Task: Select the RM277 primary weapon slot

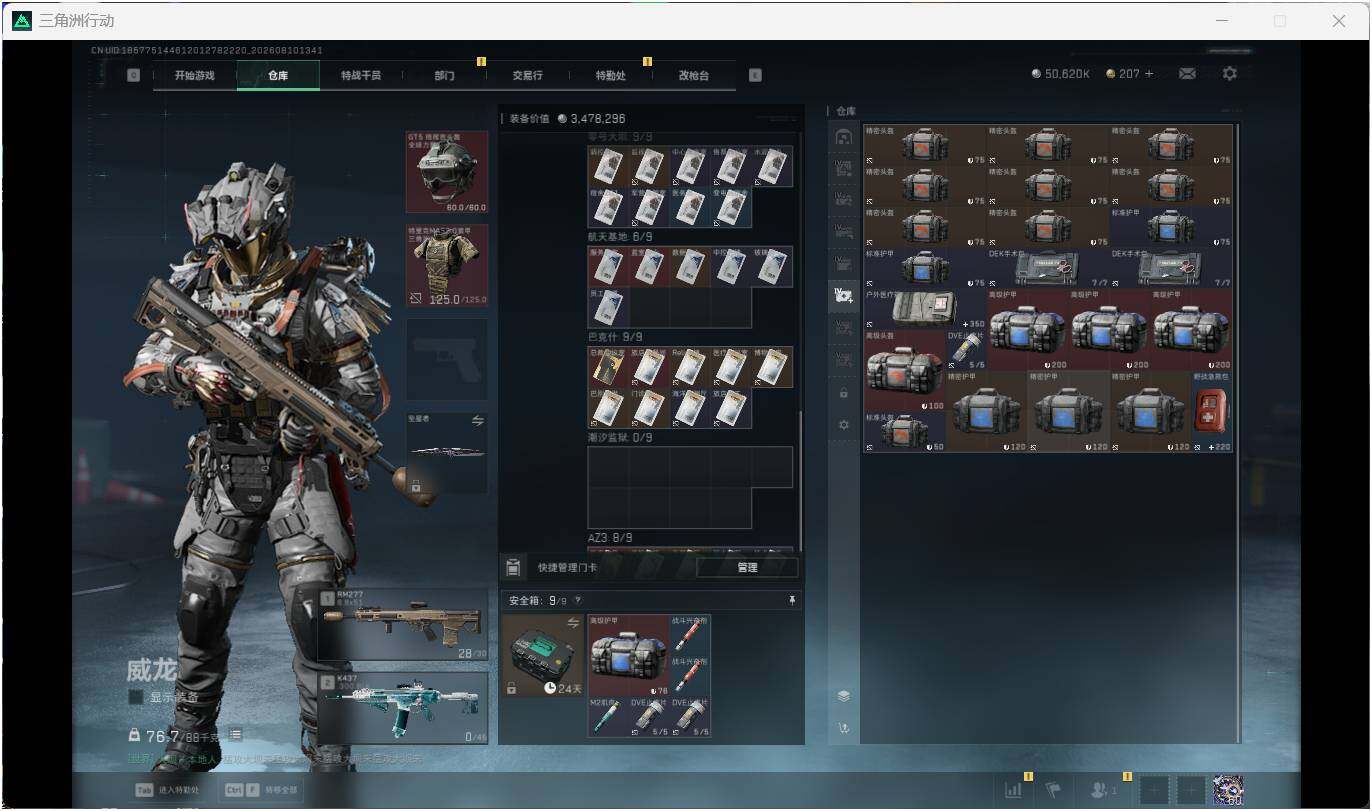Action: [403, 625]
